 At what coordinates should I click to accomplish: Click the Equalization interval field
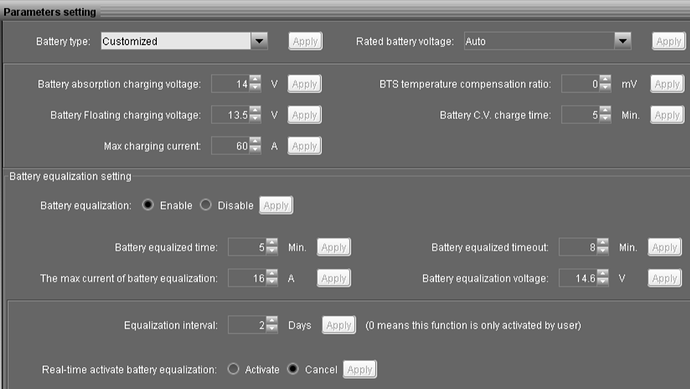pyautogui.click(x=247, y=325)
